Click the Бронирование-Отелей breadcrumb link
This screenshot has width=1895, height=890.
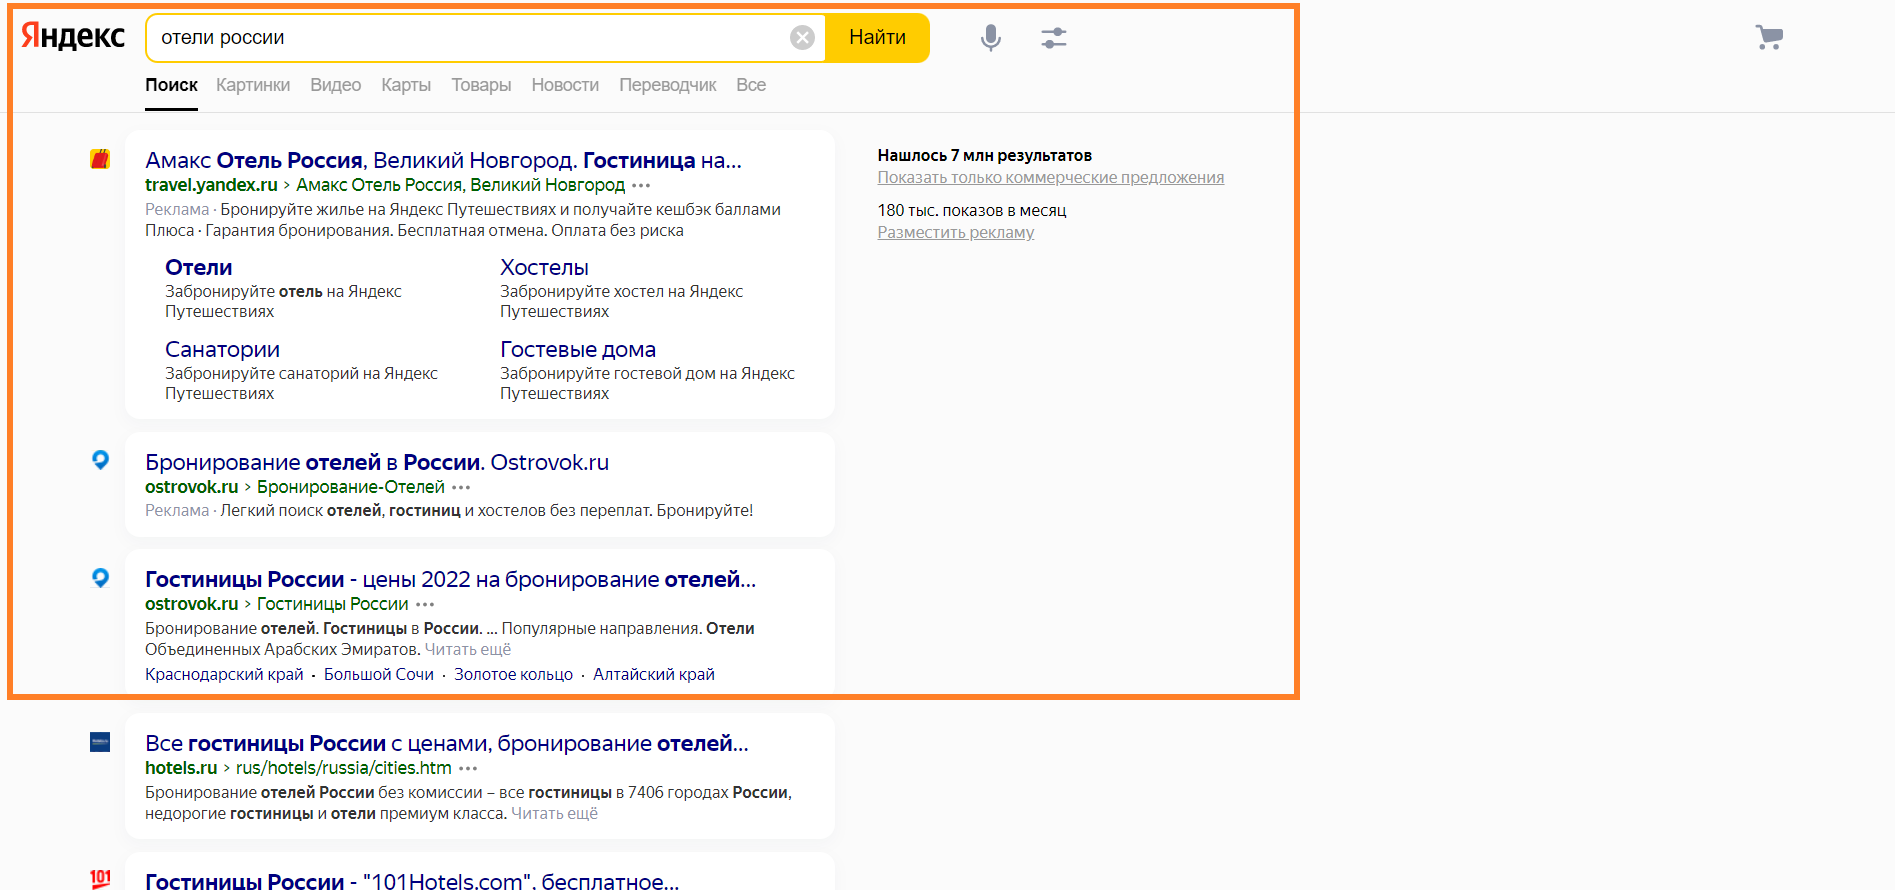(x=351, y=487)
